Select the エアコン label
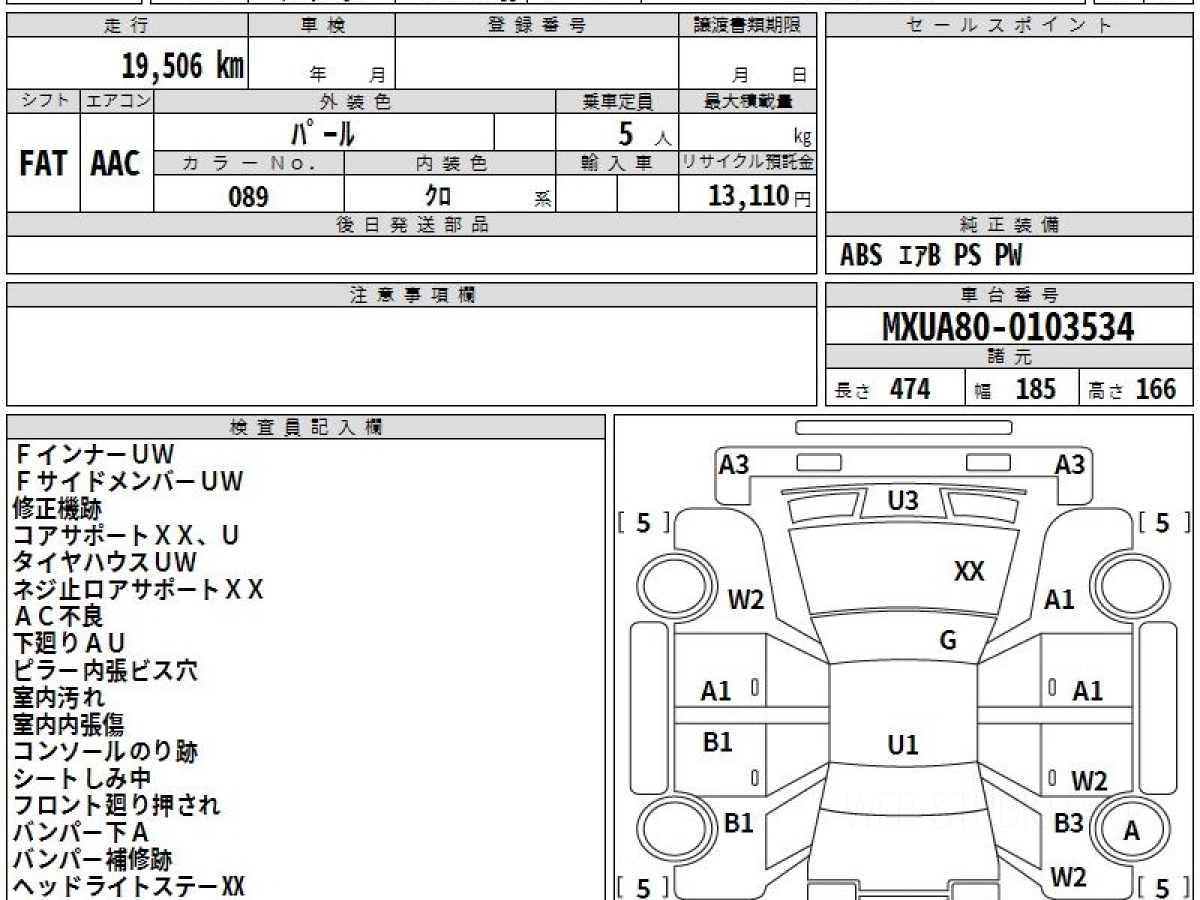This screenshot has width=1200, height=900. 117,101
